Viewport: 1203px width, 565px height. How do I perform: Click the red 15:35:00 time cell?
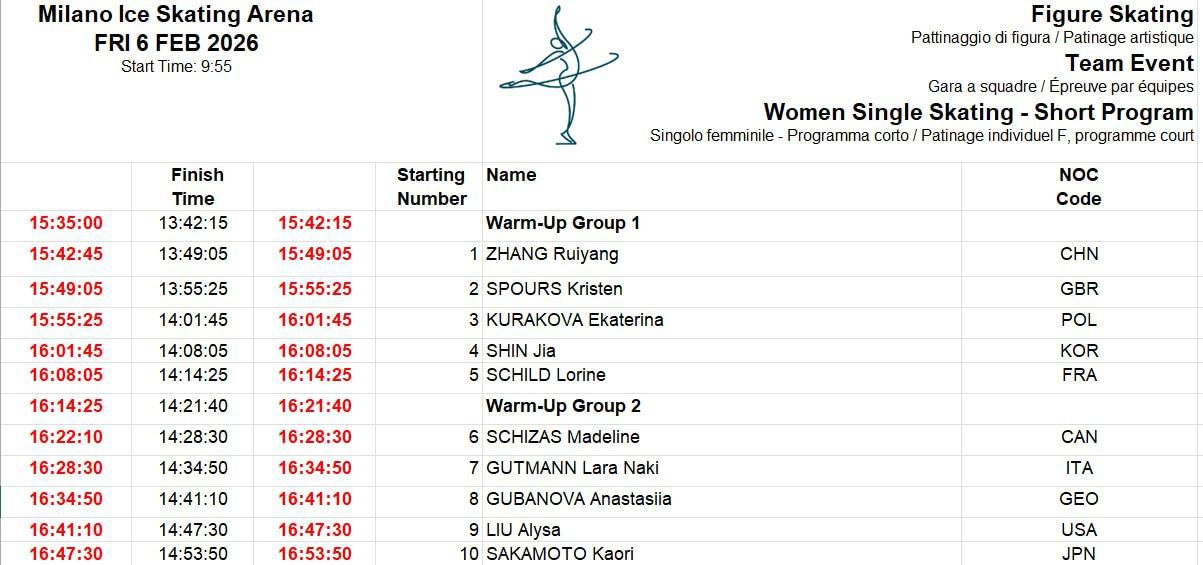(x=66, y=223)
